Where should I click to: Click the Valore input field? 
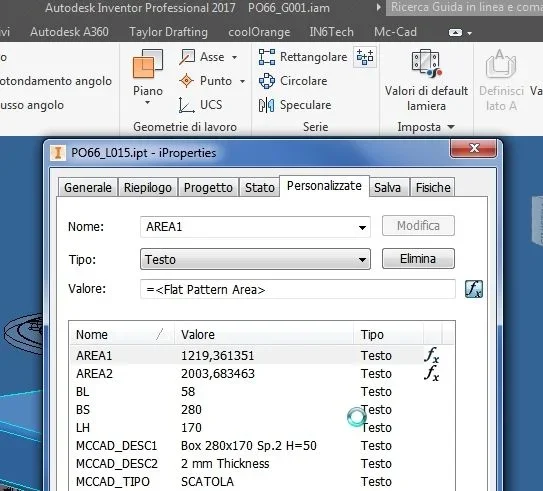pos(297,289)
